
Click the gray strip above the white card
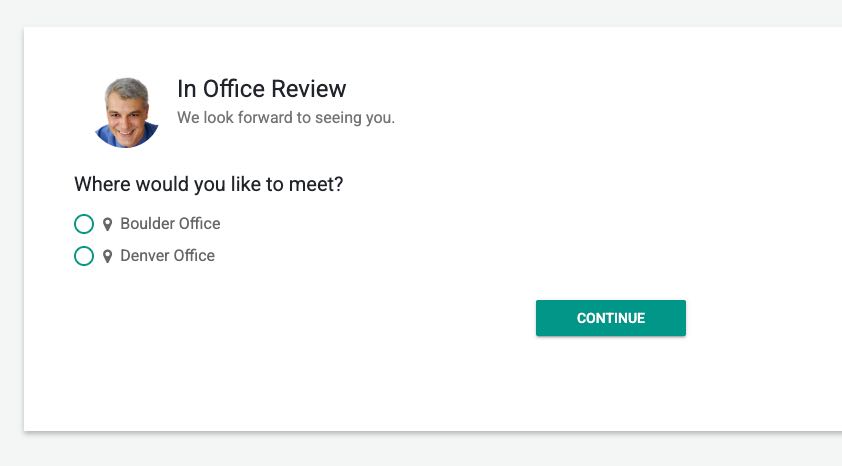click(420, 13)
